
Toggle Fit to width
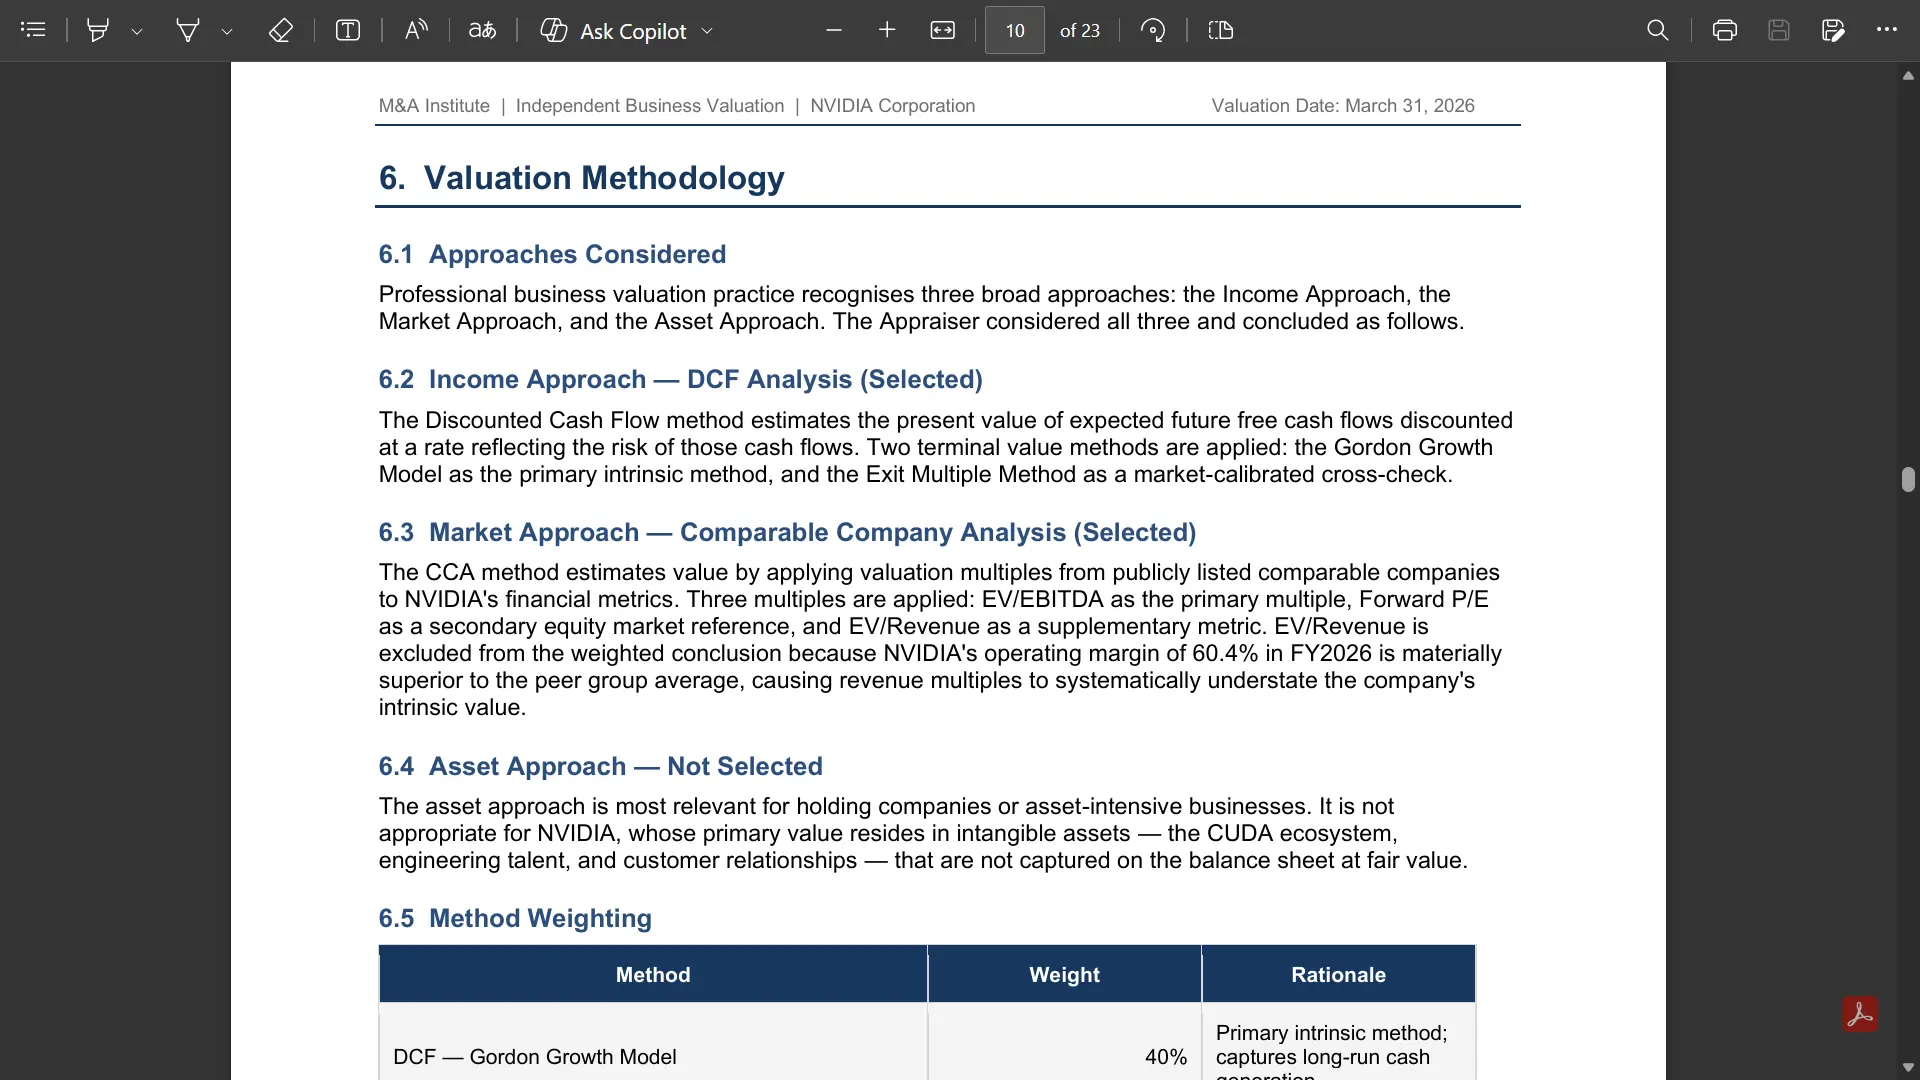943,30
